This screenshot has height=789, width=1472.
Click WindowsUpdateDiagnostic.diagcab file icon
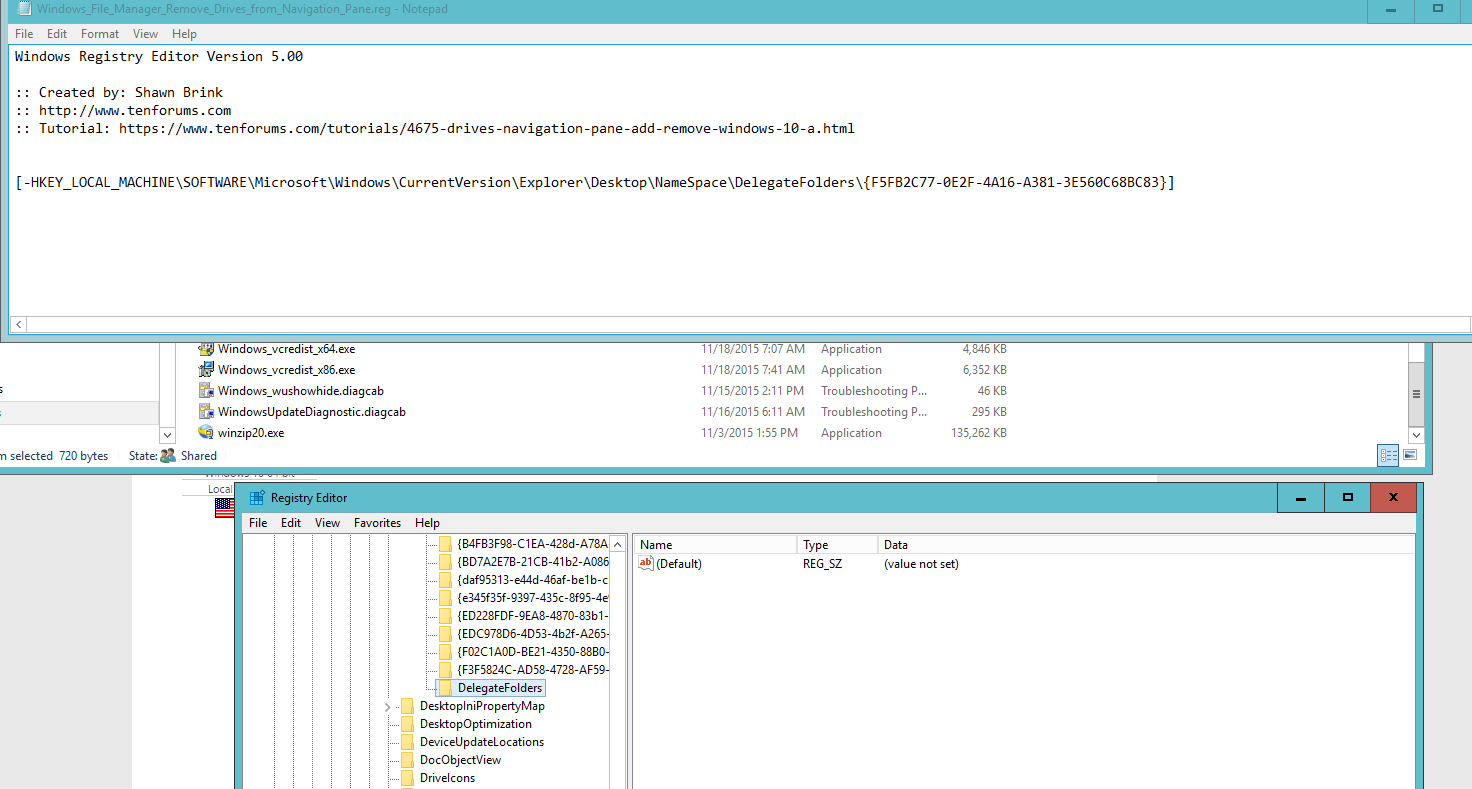pos(206,412)
